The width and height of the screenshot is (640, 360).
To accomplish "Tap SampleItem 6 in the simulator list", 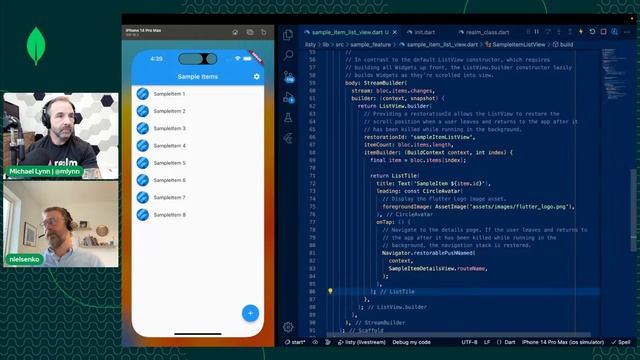I will (x=198, y=180).
